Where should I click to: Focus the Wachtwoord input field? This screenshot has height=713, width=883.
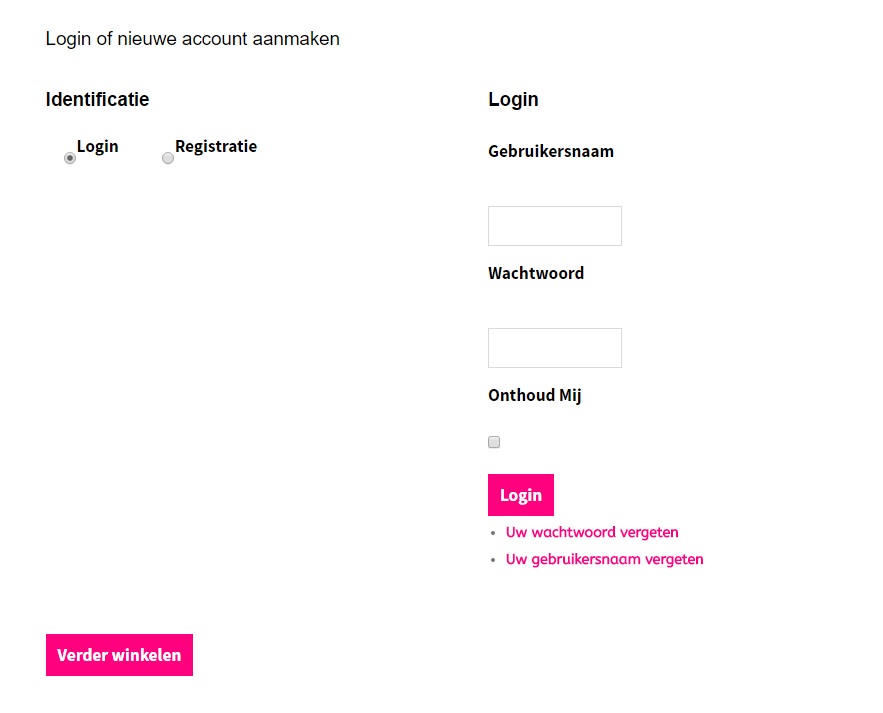(x=554, y=348)
